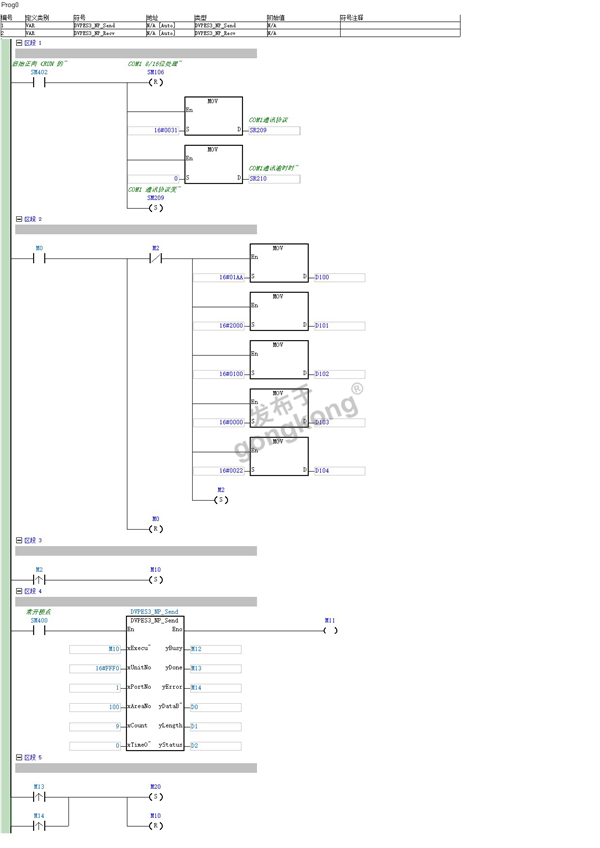Collapse section 区段 3
Viewport: 600px width, 848px height.
pos(19,540)
